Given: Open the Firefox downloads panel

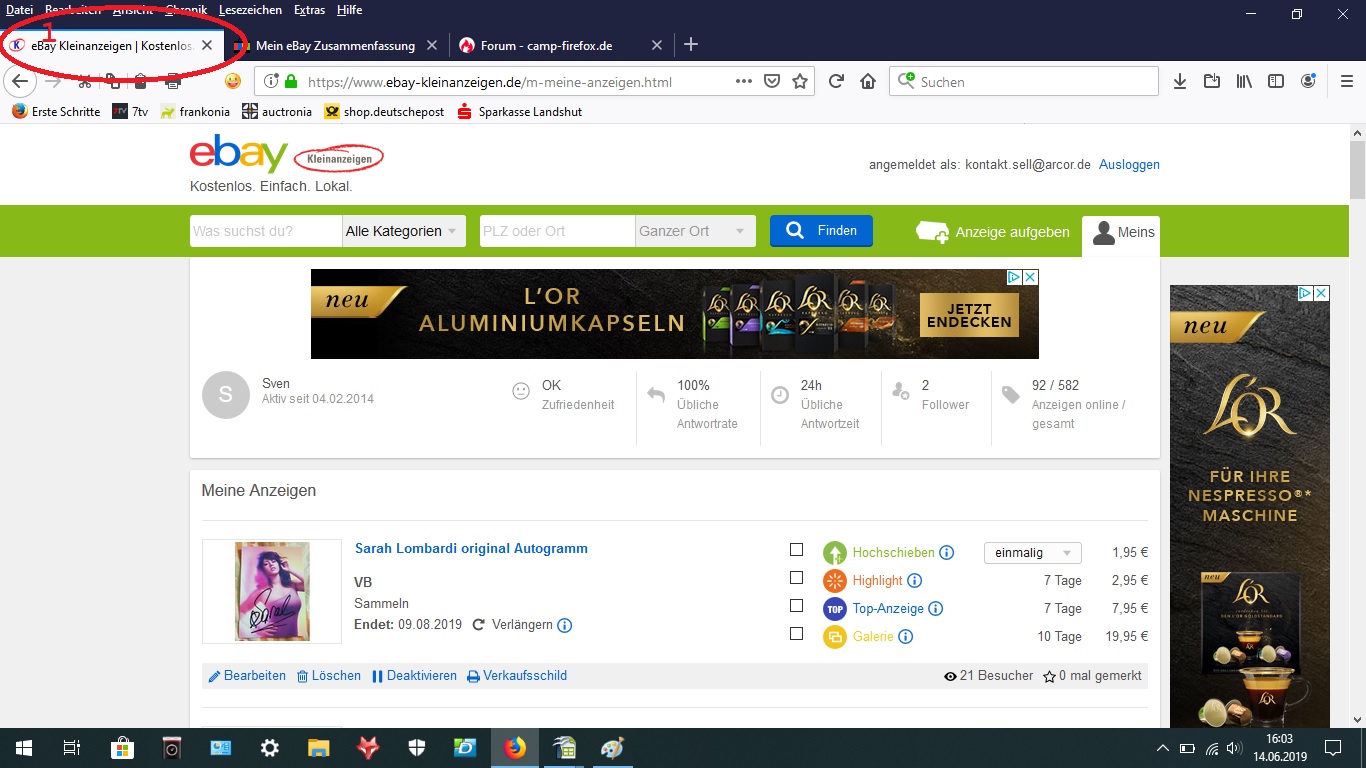Looking at the screenshot, I should [x=1180, y=81].
